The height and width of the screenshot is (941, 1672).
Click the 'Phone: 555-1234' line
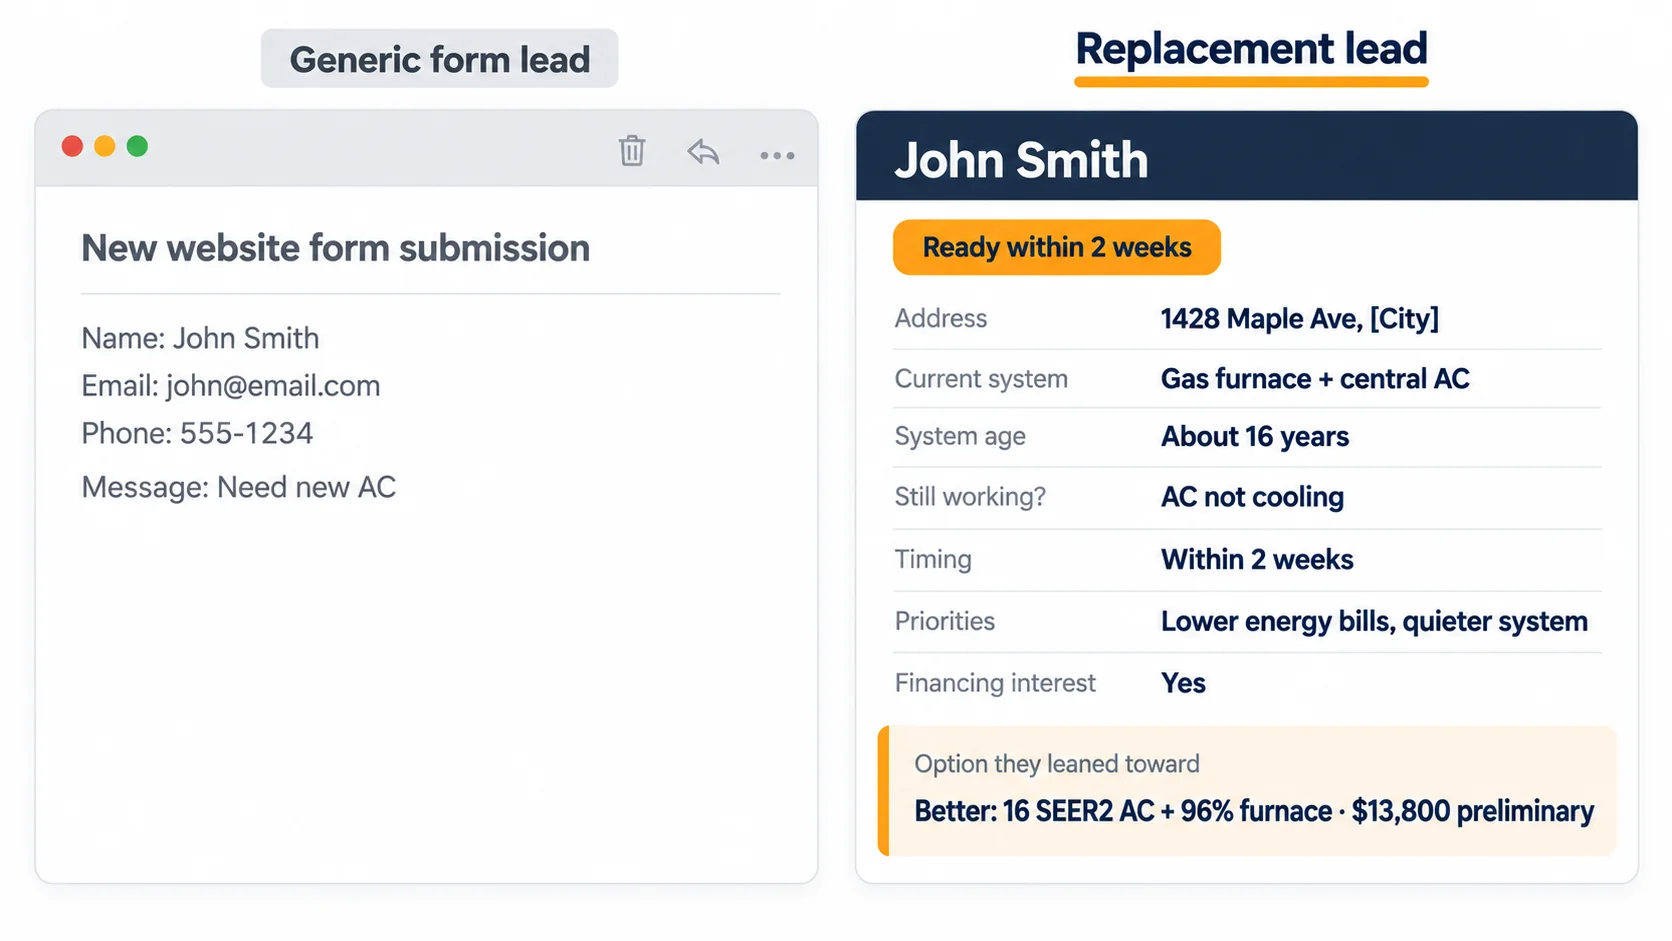[x=197, y=433]
